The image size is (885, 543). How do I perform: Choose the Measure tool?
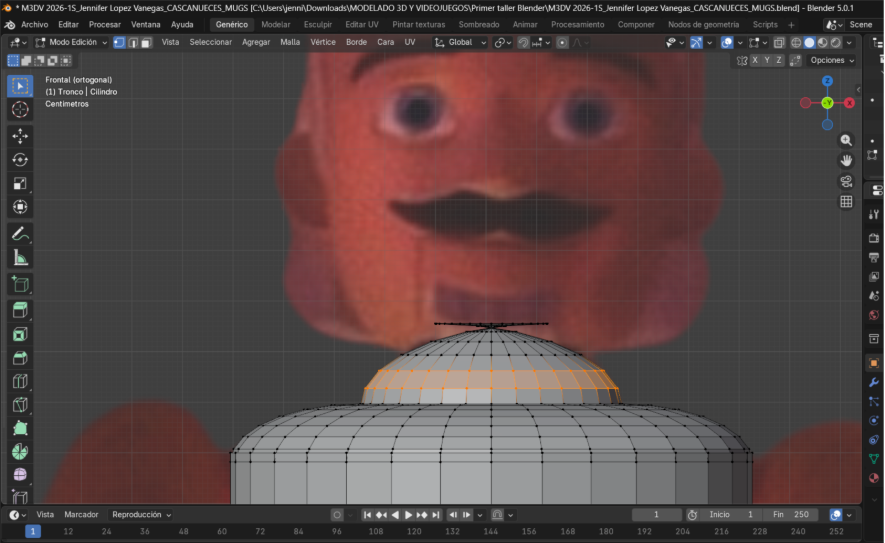(20, 258)
